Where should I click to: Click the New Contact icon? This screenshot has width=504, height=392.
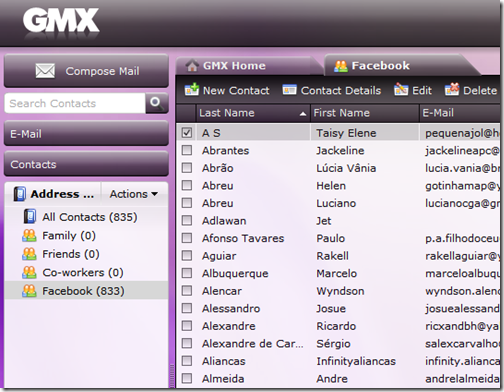pos(192,90)
